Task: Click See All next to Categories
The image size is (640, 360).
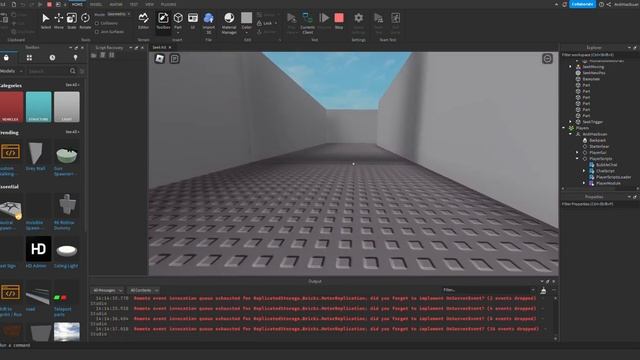Action: [x=72, y=85]
